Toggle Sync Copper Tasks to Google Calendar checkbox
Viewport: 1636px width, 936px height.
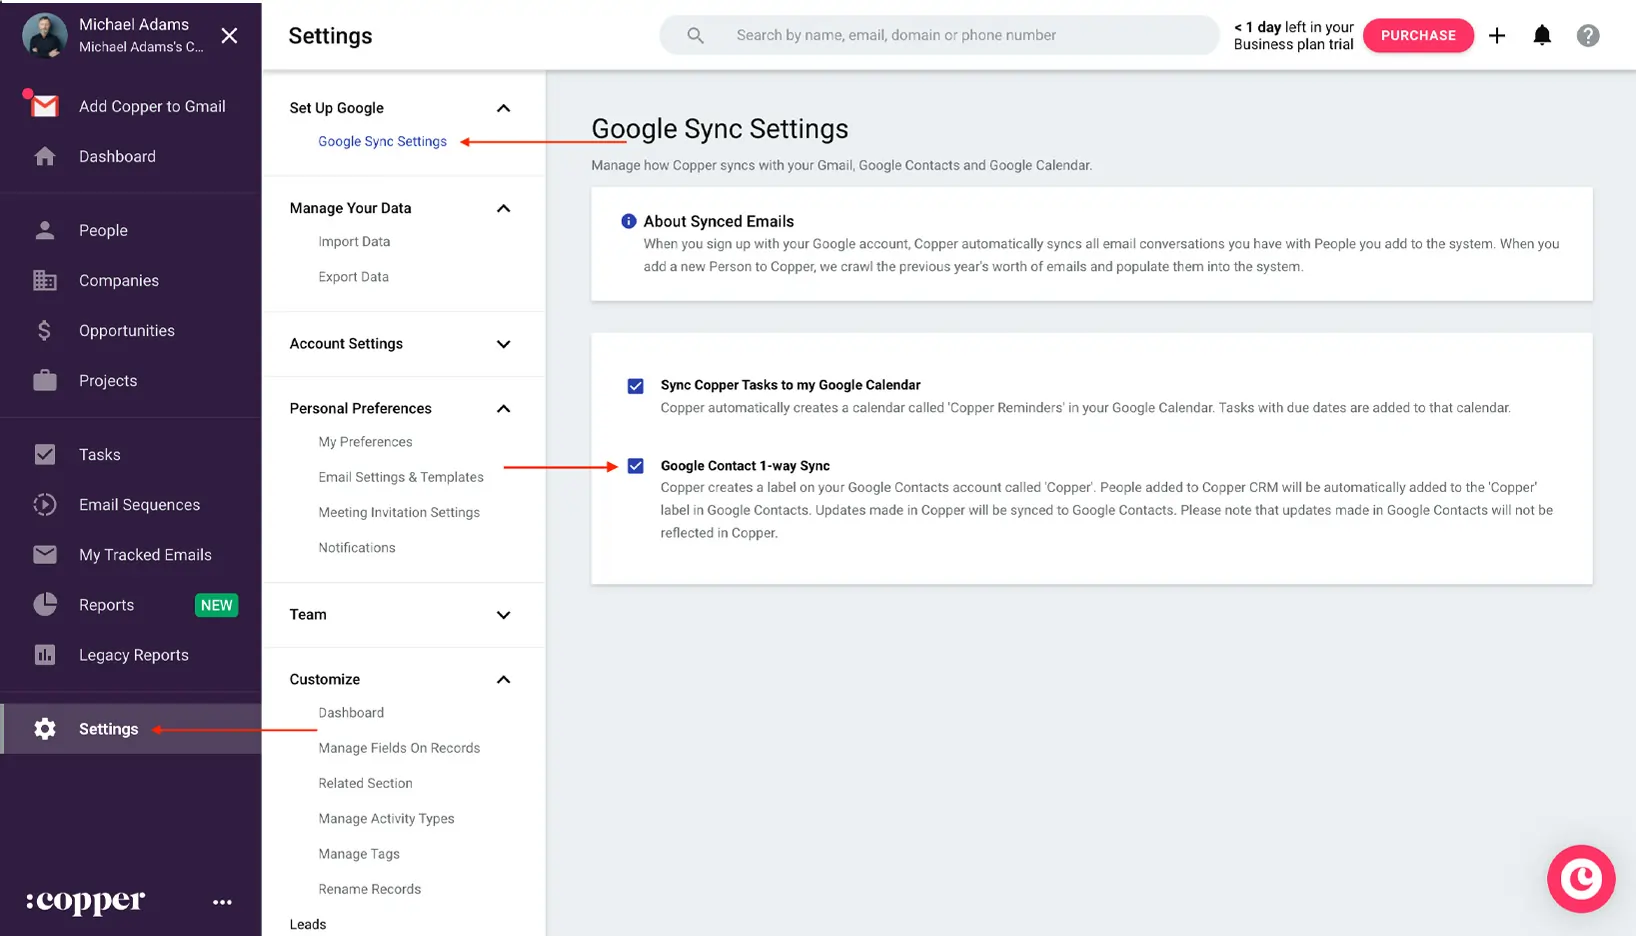635,386
